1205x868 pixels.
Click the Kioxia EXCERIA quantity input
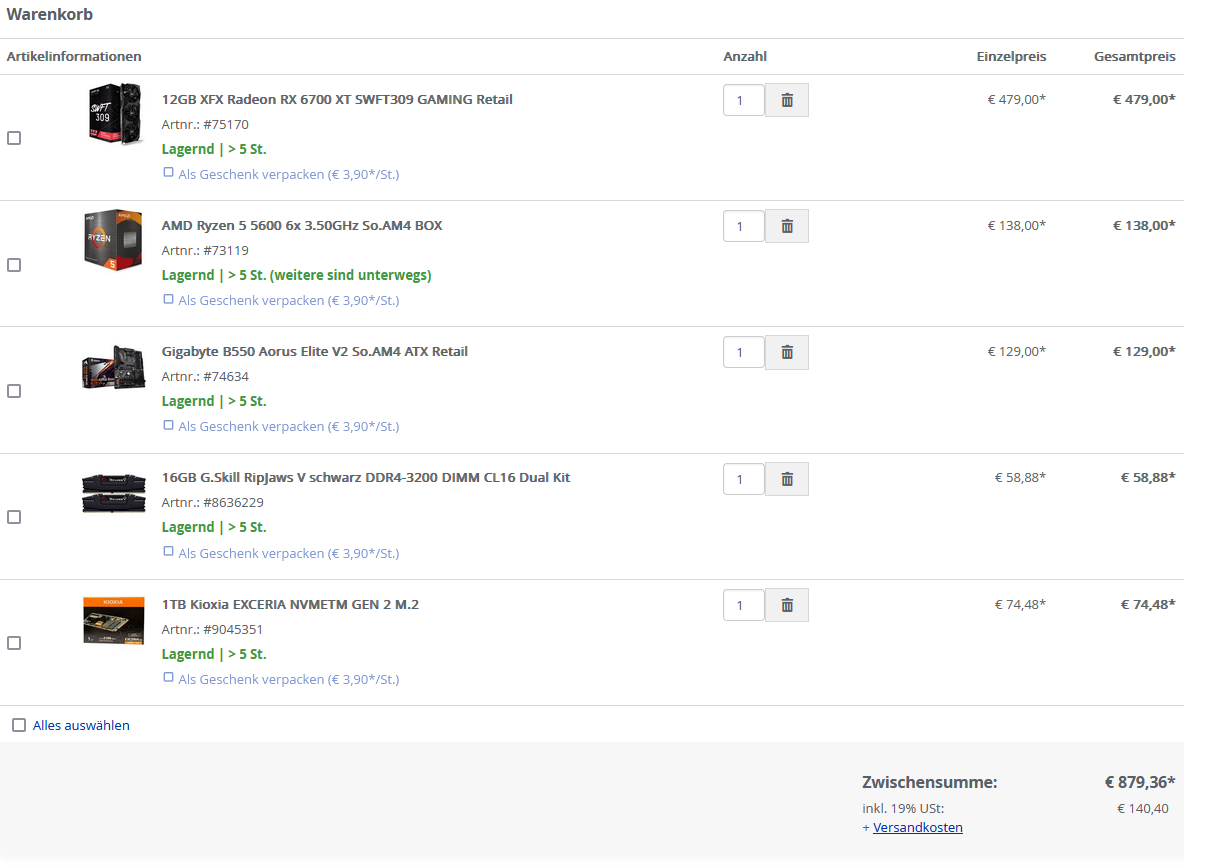click(743, 605)
